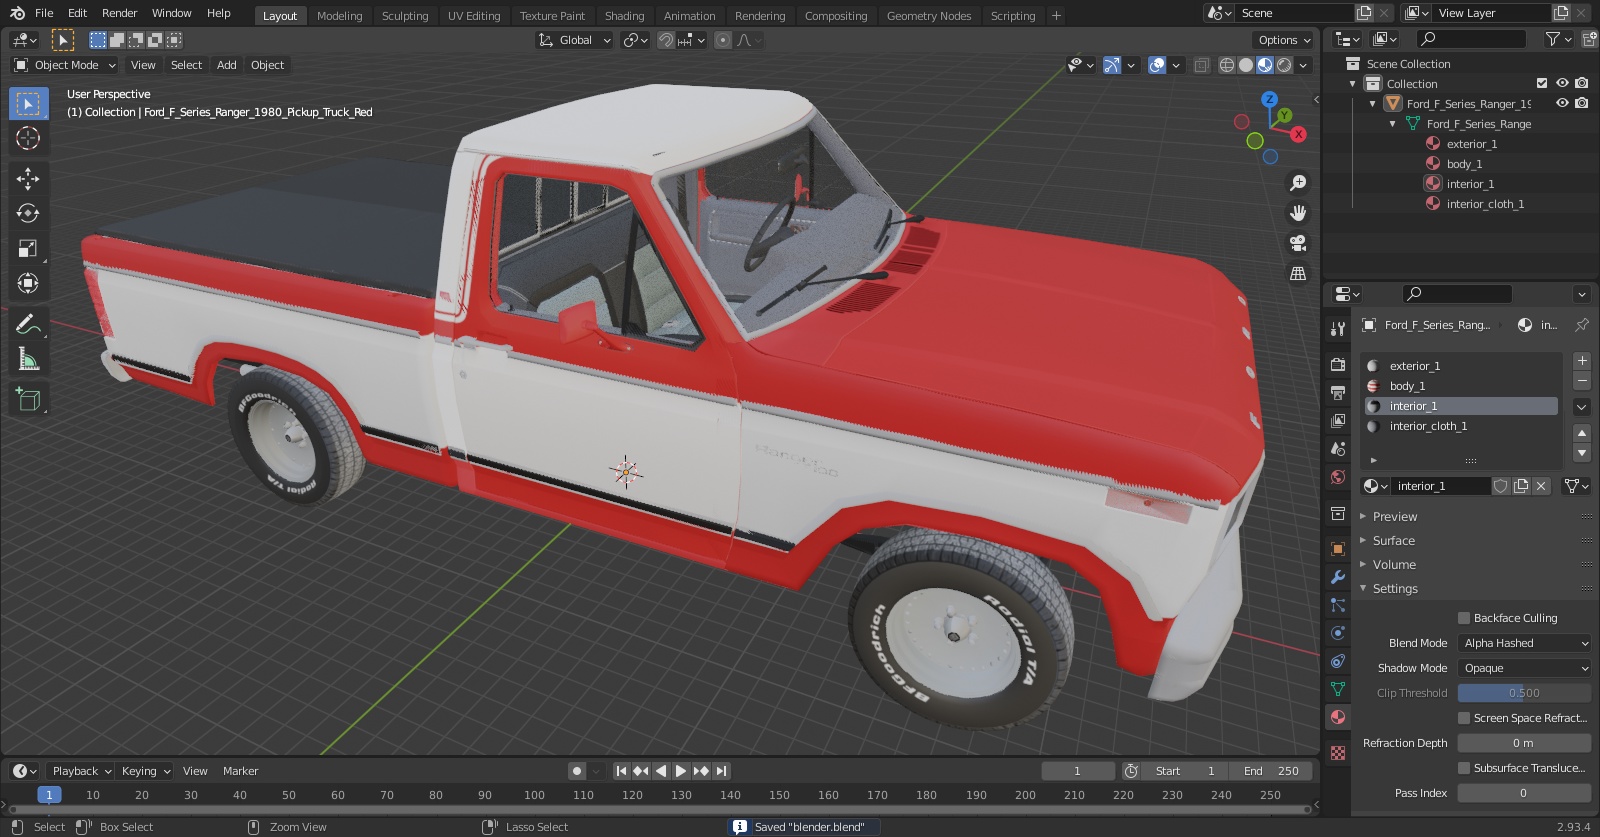The height and width of the screenshot is (837, 1600).
Task: Hide Collection with eye icon
Action: coord(1562,83)
